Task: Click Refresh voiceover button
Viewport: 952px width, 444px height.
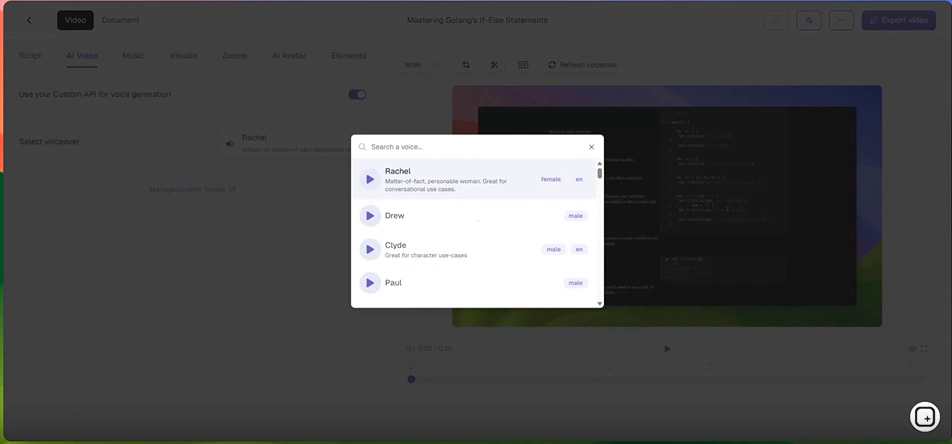Action: pos(583,65)
